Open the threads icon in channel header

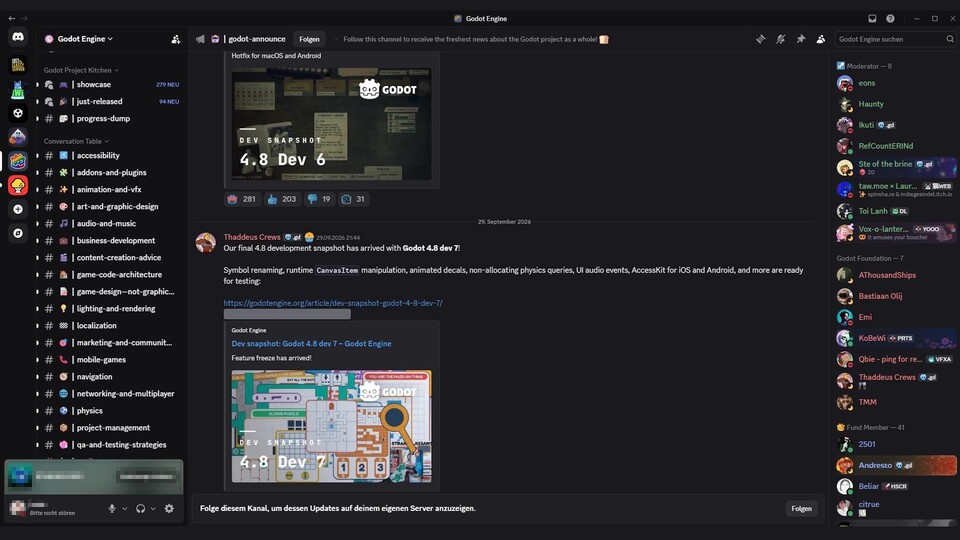point(760,39)
